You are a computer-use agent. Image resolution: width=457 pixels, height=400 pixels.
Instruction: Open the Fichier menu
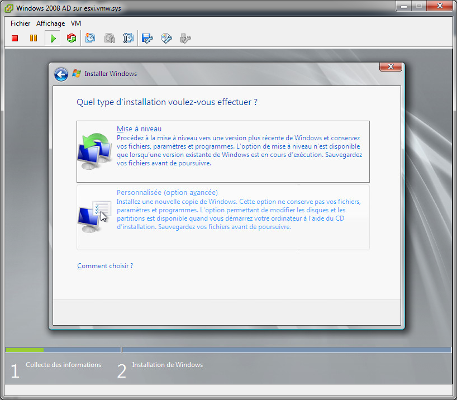(20, 23)
